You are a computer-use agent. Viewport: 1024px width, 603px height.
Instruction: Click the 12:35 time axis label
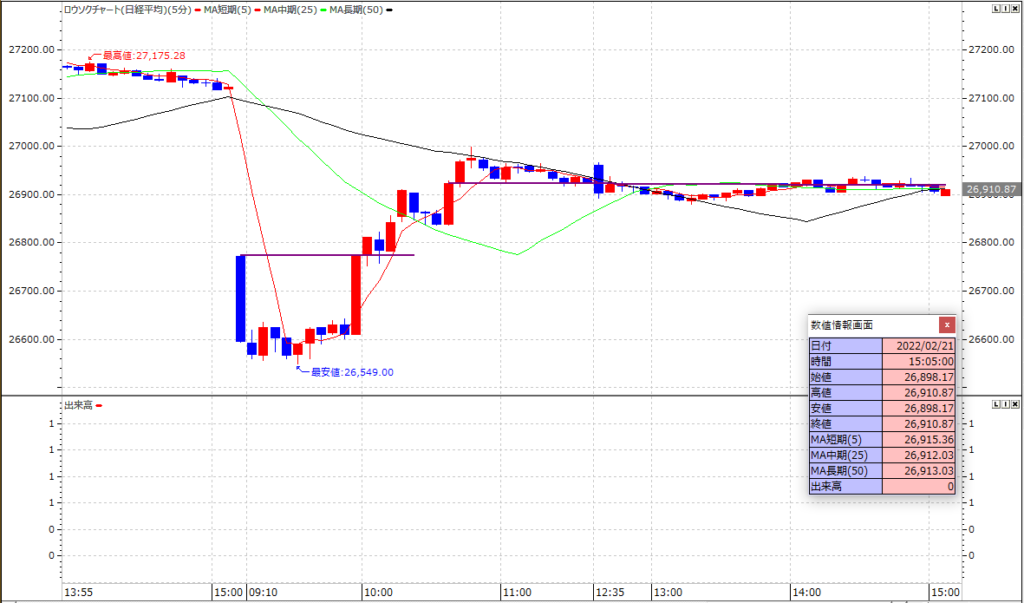pyautogui.click(x=609, y=593)
